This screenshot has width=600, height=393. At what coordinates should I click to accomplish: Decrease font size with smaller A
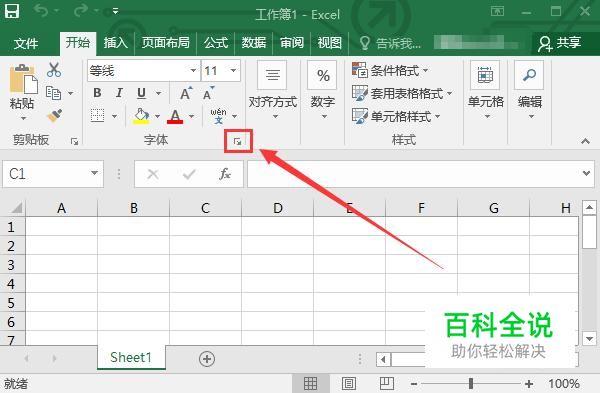(209, 93)
